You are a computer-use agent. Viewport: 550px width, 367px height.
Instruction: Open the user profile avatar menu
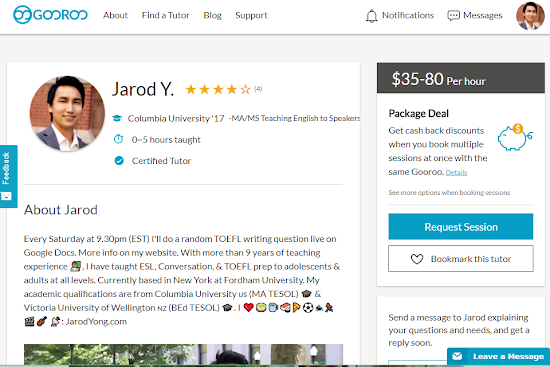point(530,16)
